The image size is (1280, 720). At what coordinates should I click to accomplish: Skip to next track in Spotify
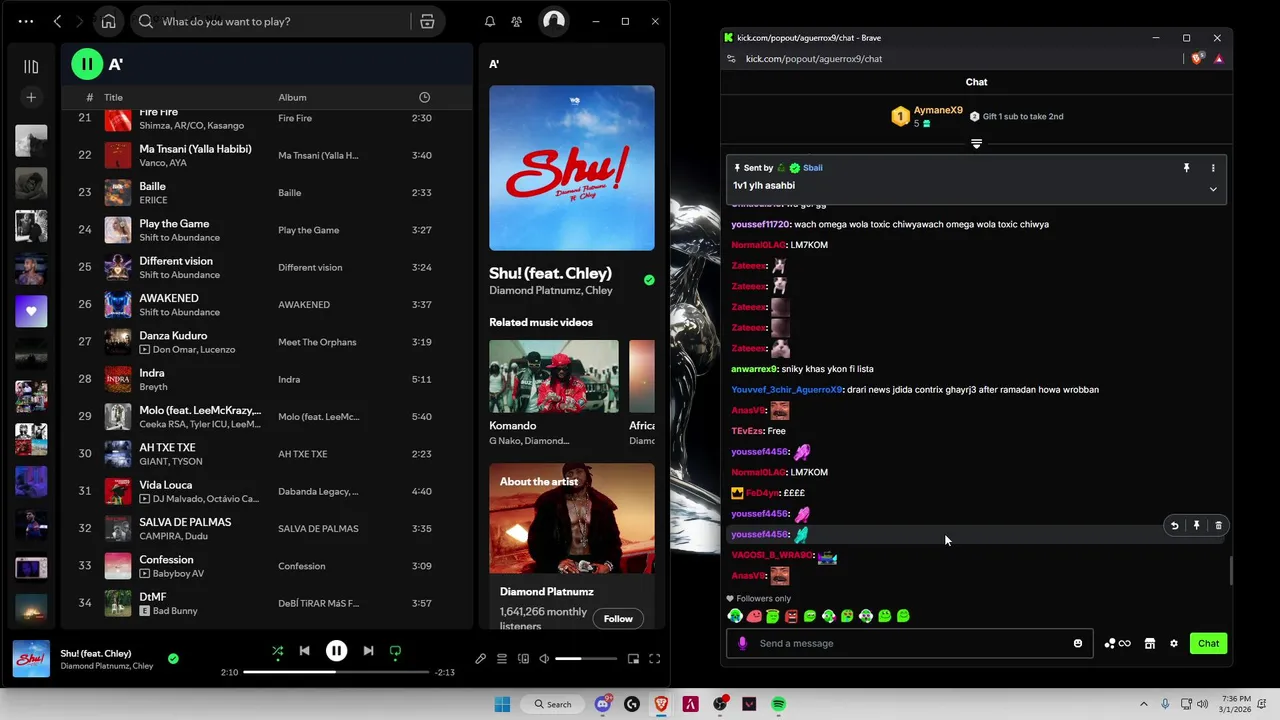coord(368,651)
